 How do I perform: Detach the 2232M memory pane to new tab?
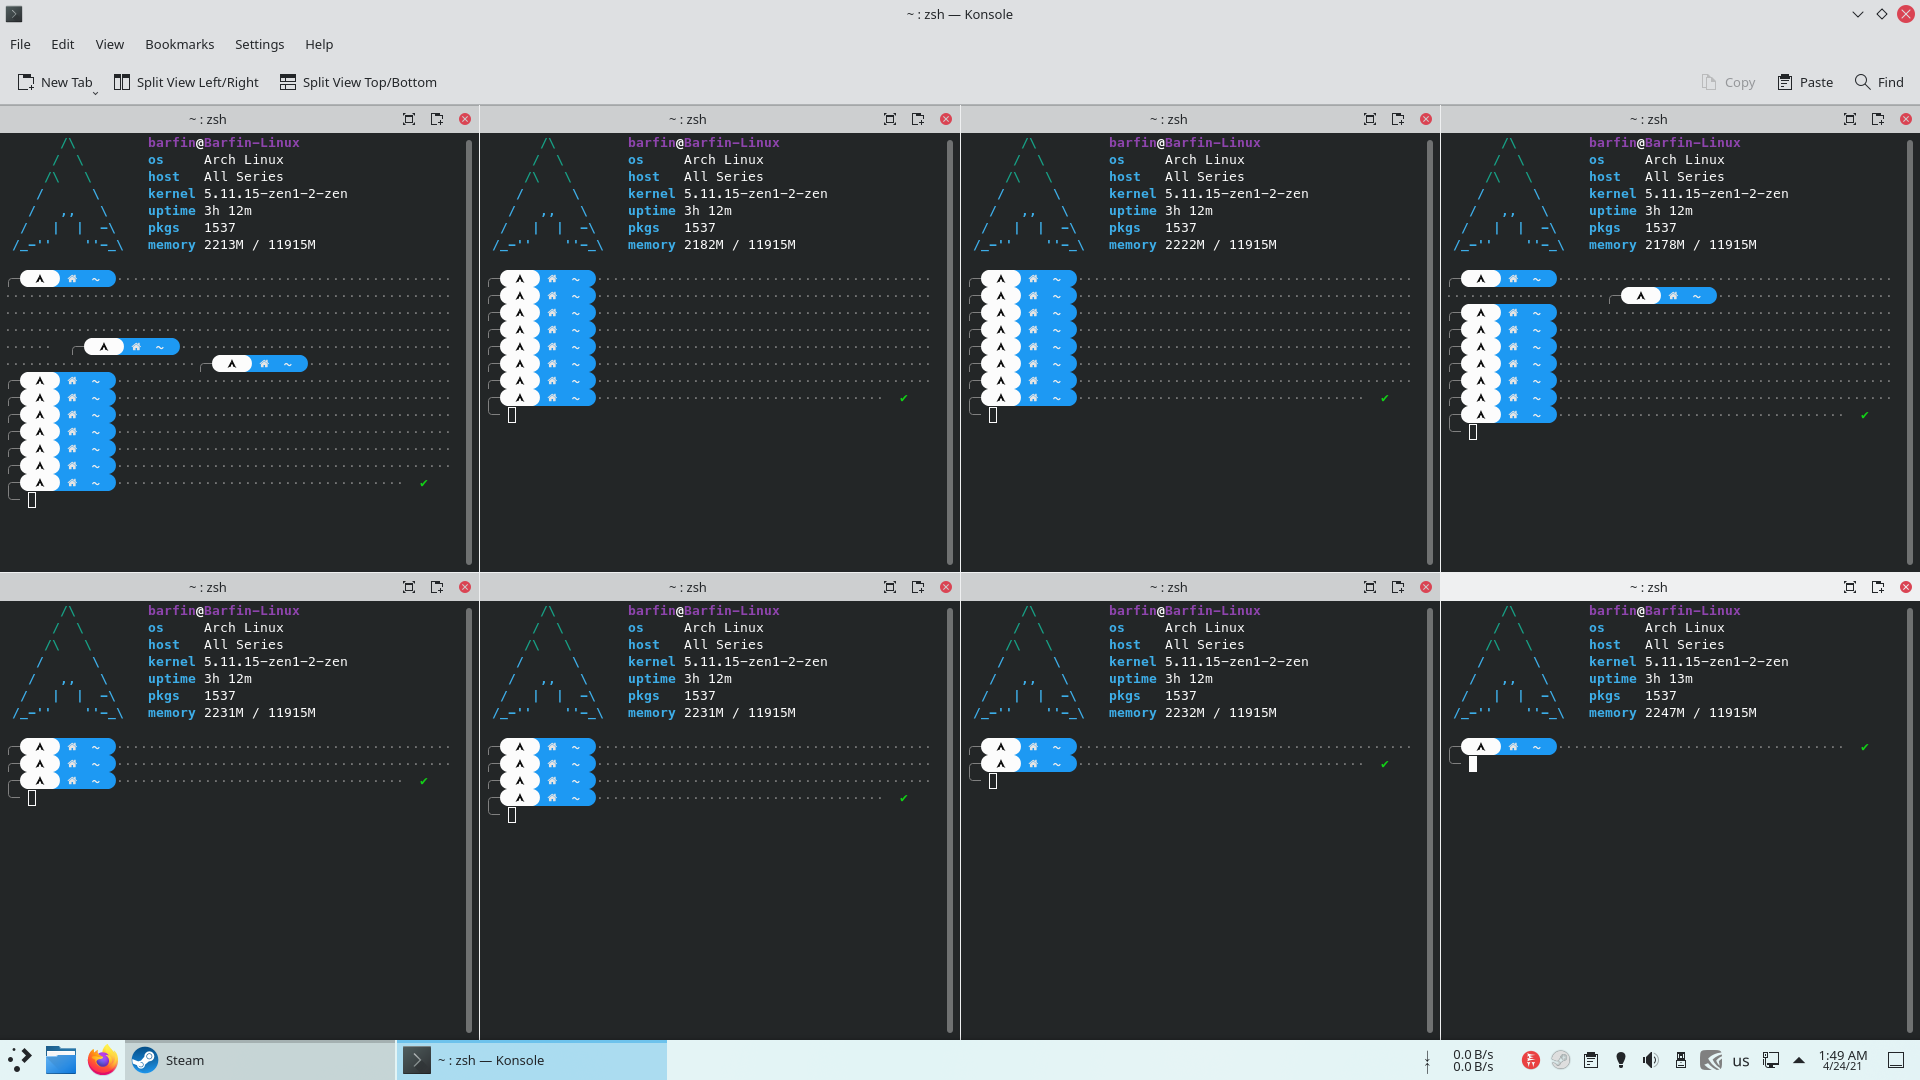[x=1398, y=587]
